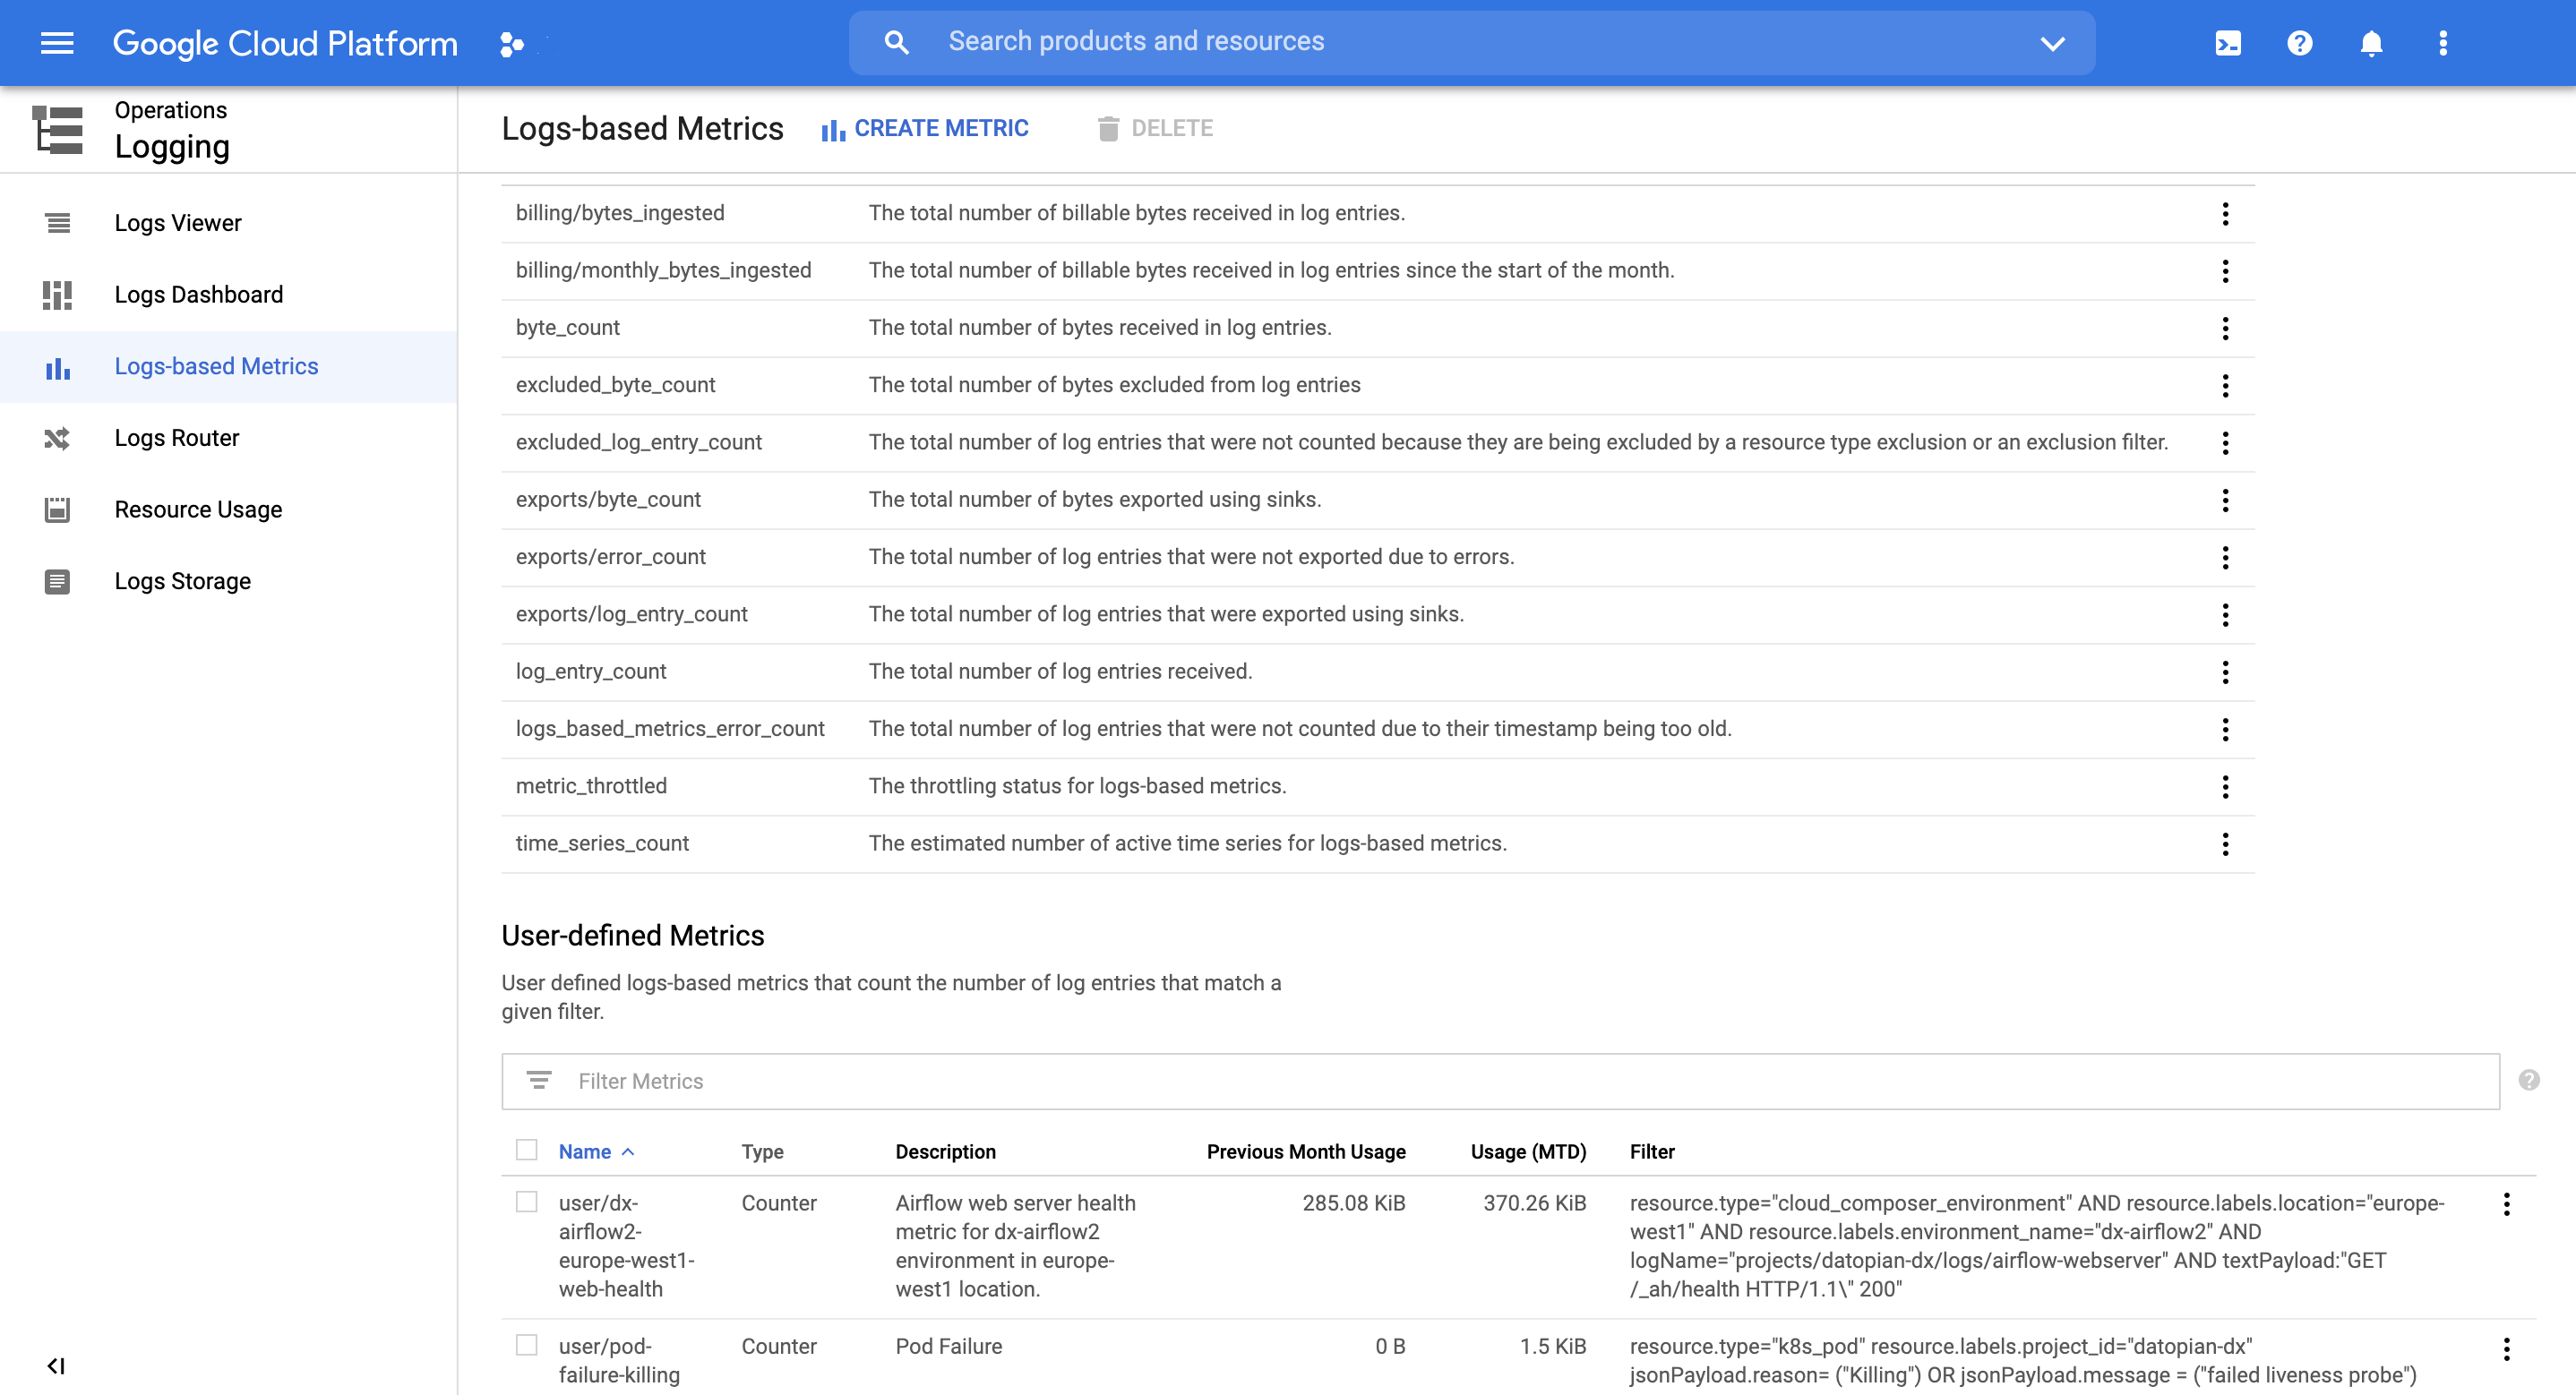2576x1395 pixels.
Task: Open Logs Router page
Action: (x=177, y=438)
